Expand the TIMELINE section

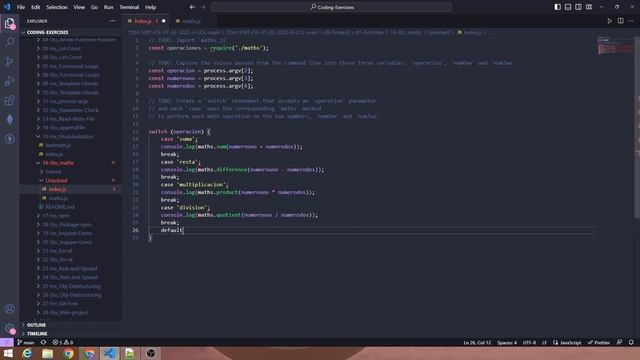pos(37,333)
